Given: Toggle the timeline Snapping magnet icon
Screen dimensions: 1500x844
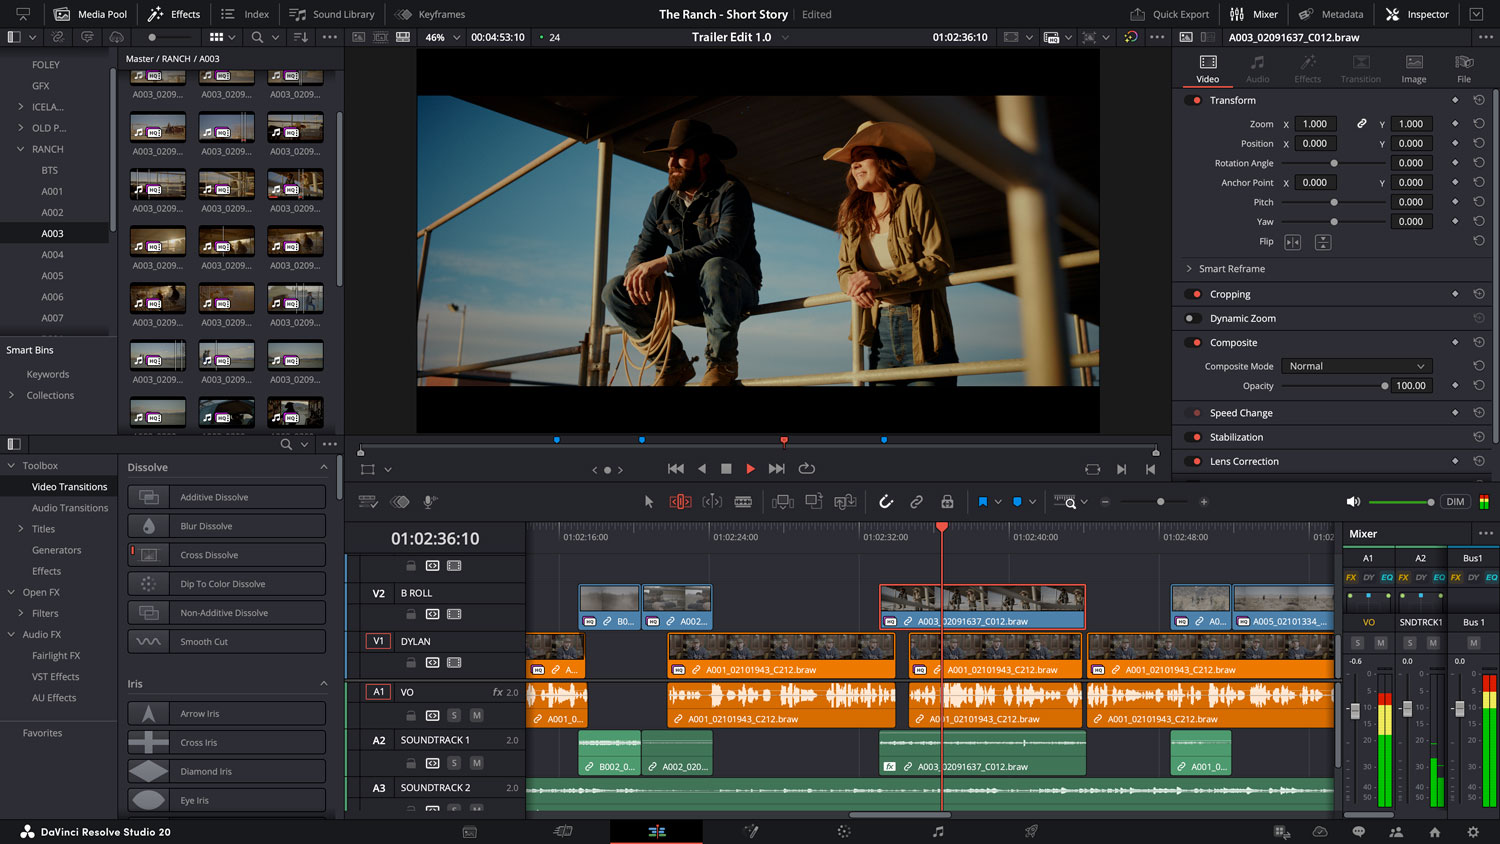Looking at the screenshot, I should [x=886, y=502].
